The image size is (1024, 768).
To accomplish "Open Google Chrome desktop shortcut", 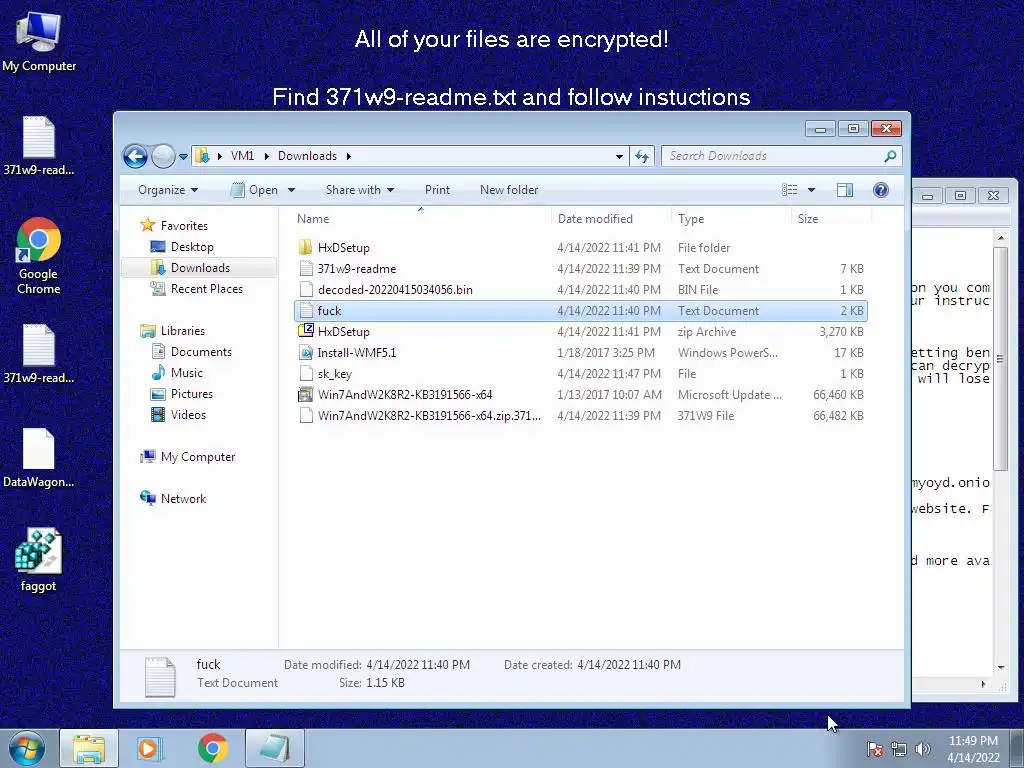I will [39, 256].
